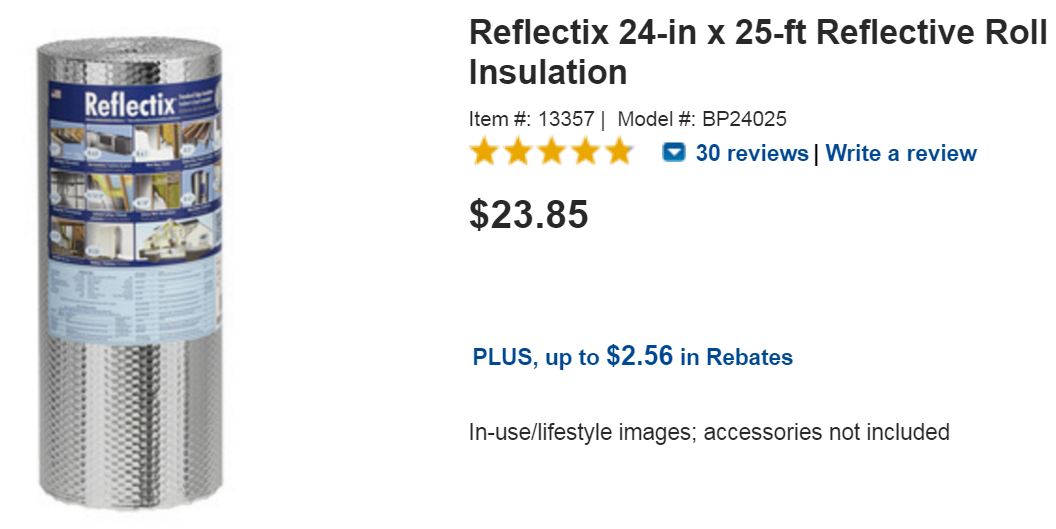Open the PLUS Rebates offer link
The height and width of the screenshot is (529, 1056).
[x=632, y=357]
